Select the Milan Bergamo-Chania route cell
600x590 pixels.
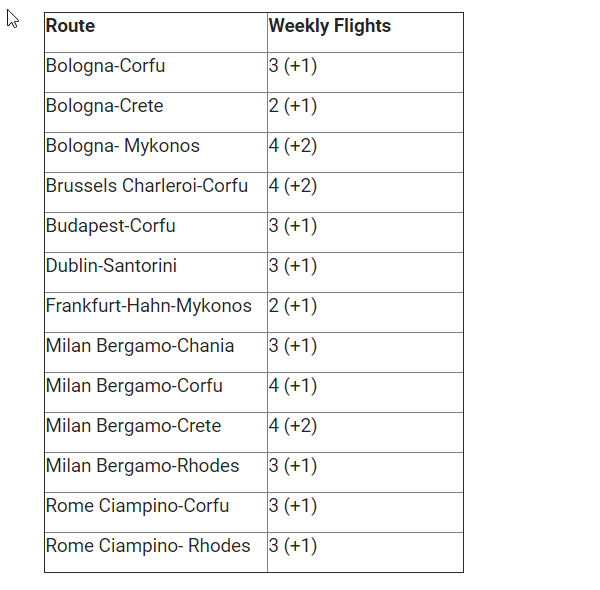[x=156, y=352]
